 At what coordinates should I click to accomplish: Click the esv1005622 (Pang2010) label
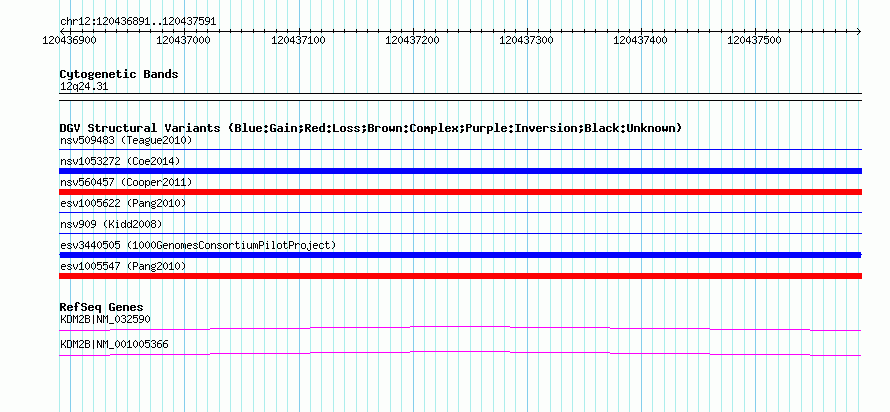pos(123,203)
